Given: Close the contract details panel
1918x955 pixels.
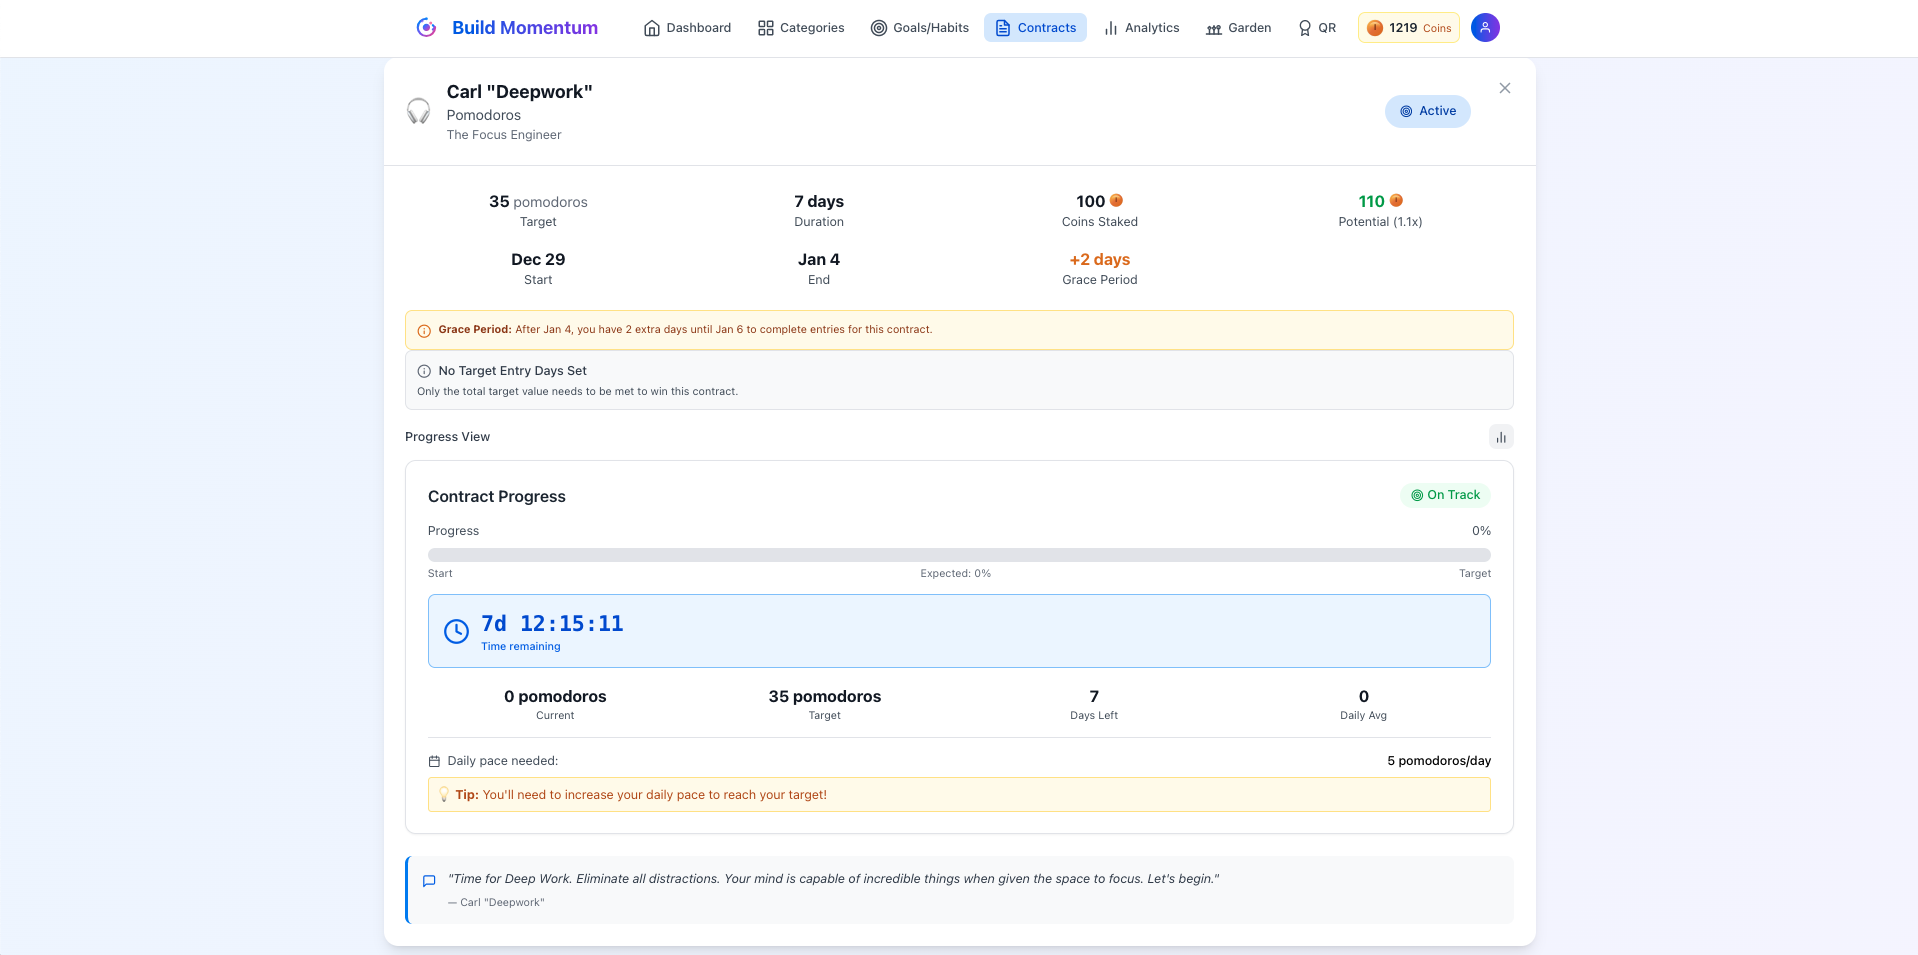Looking at the screenshot, I should tap(1504, 89).
